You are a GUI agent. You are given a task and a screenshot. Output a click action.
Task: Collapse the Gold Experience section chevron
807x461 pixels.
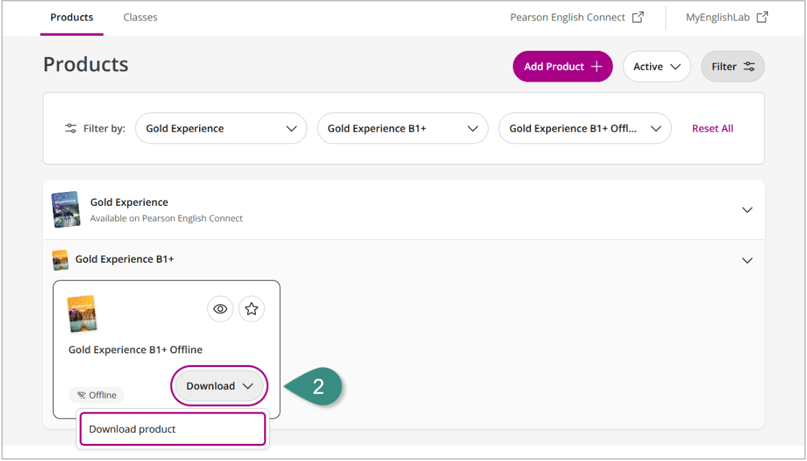pyautogui.click(x=747, y=210)
